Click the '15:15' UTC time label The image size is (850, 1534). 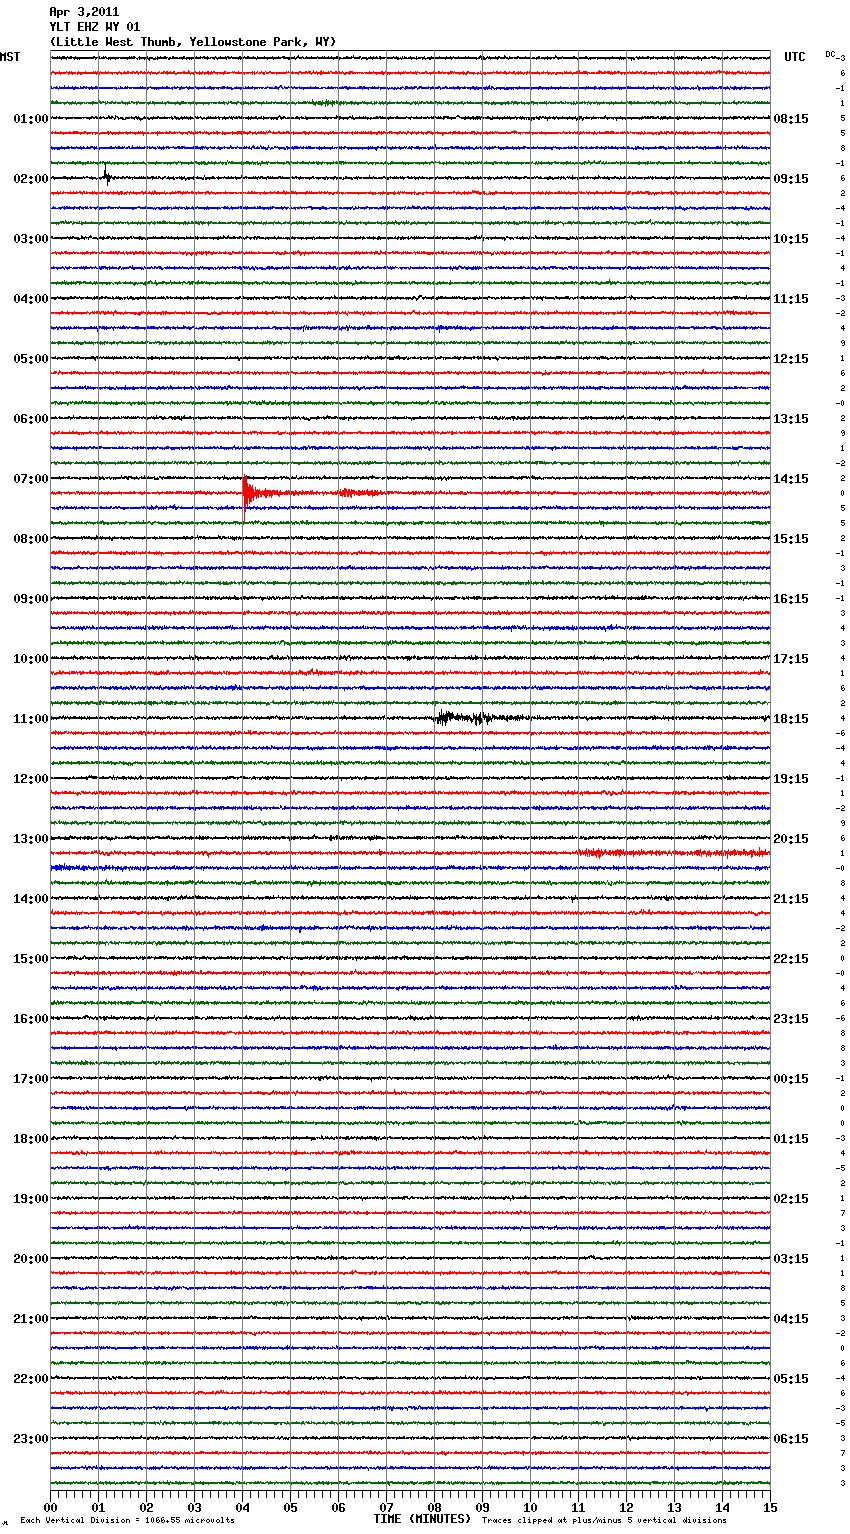(791, 539)
